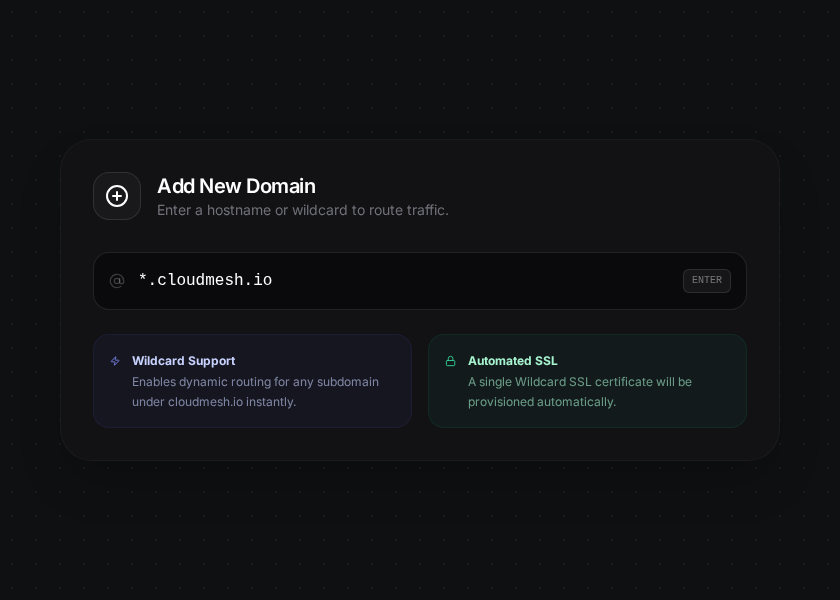Click the text "Enter a hostname or wildcard to route traffic."
Screen dimensions: 840x600
[303, 211]
